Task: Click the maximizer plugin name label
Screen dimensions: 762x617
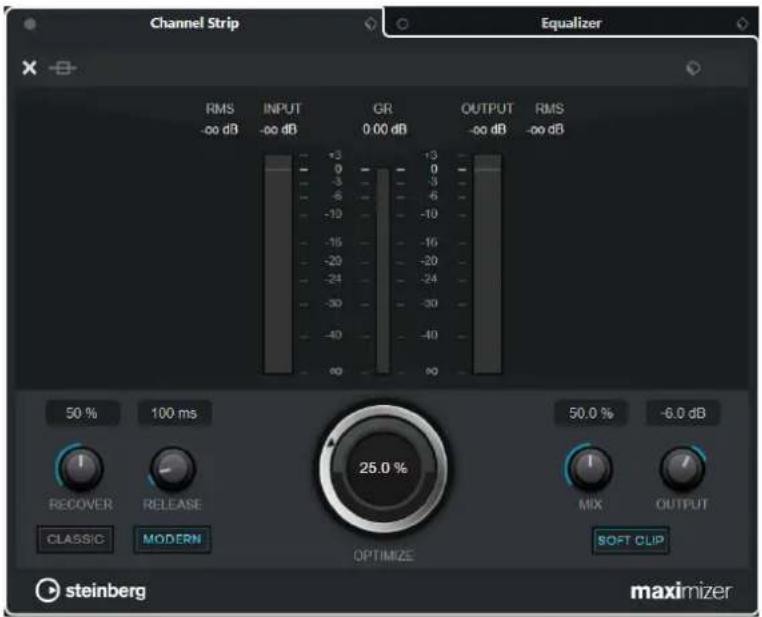Action: point(681,591)
